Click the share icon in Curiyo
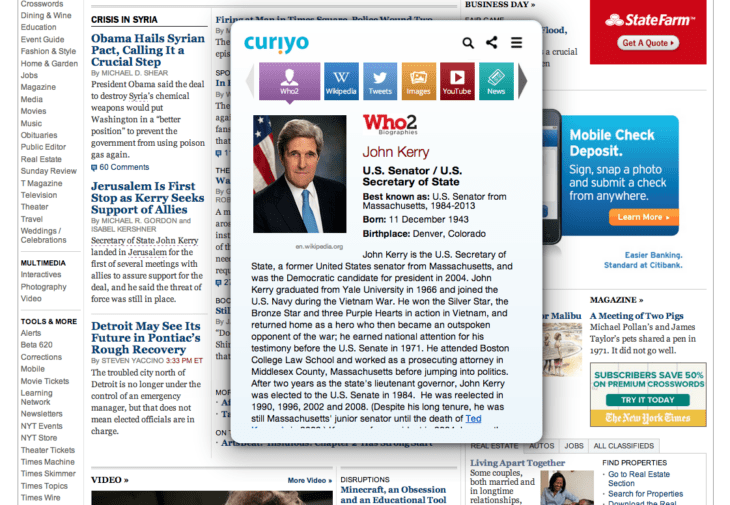The width and height of the screenshot is (730, 505). point(492,42)
